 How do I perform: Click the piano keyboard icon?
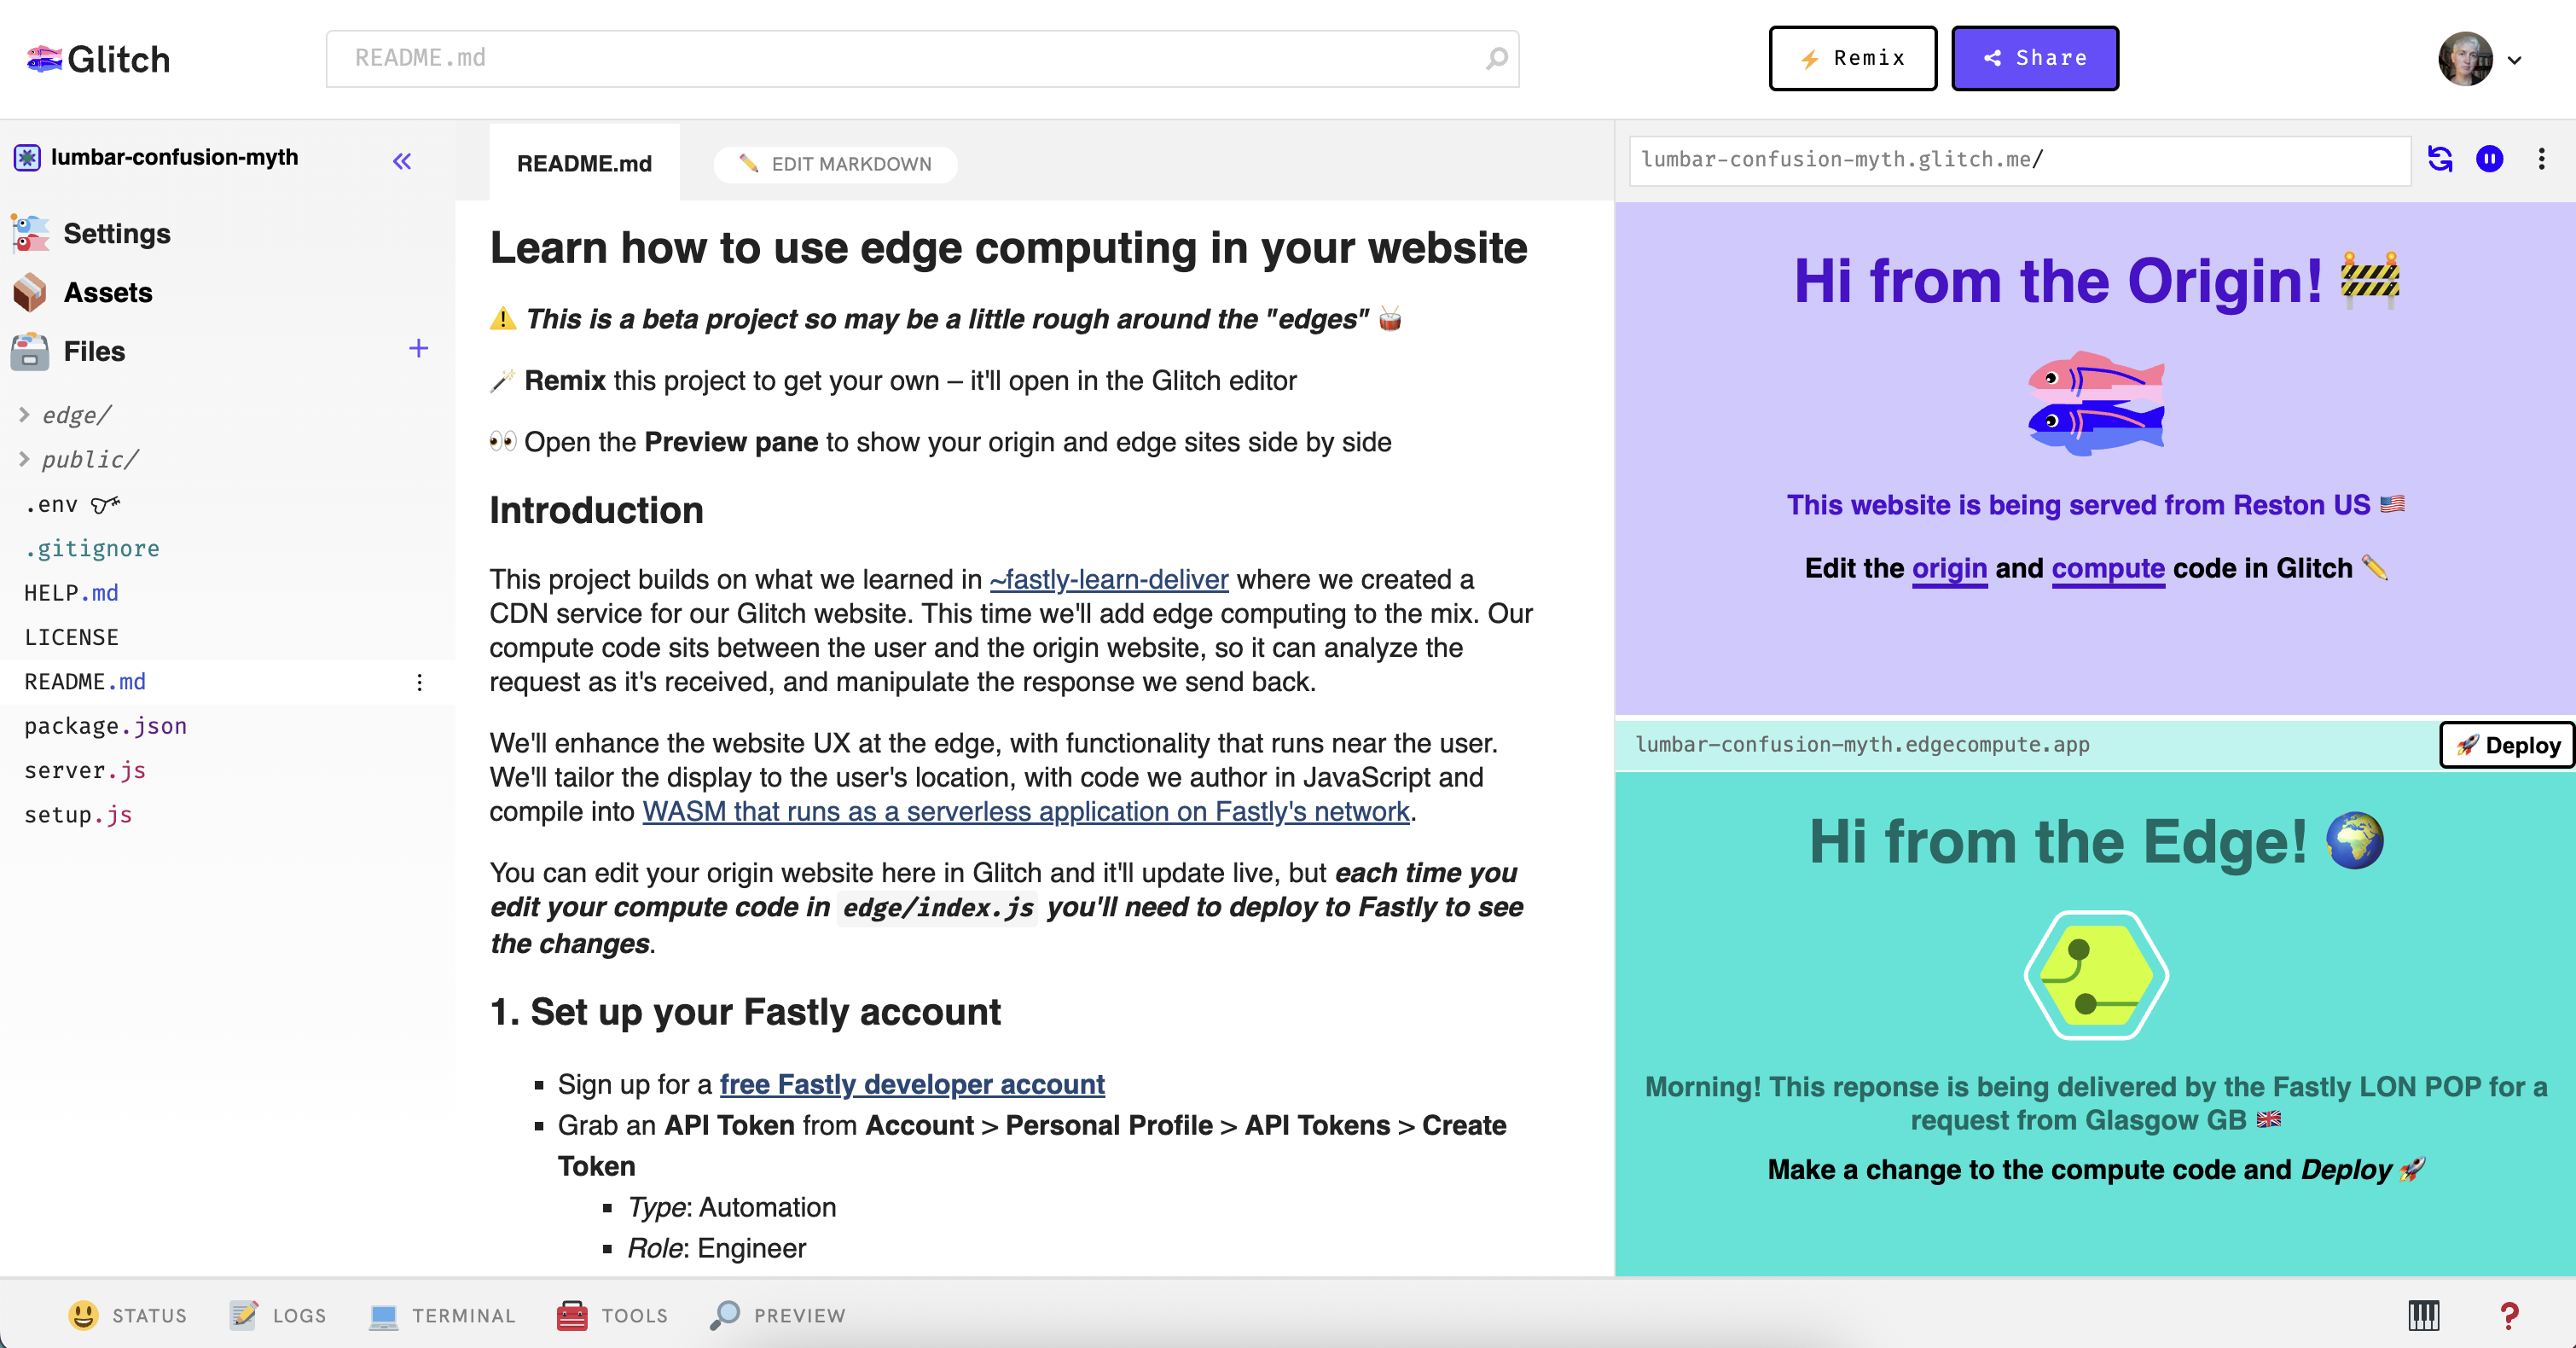tap(2423, 1315)
